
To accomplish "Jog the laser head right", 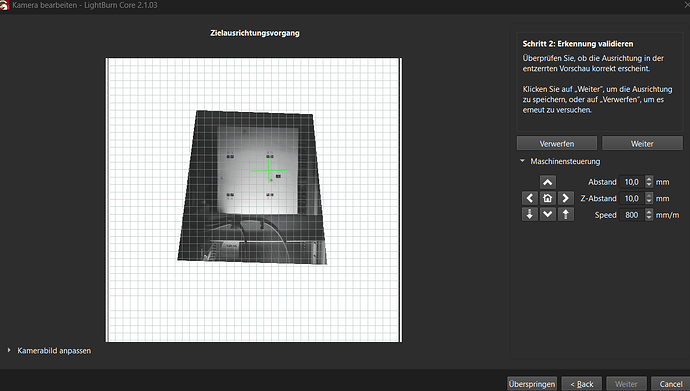I will pos(565,198).
